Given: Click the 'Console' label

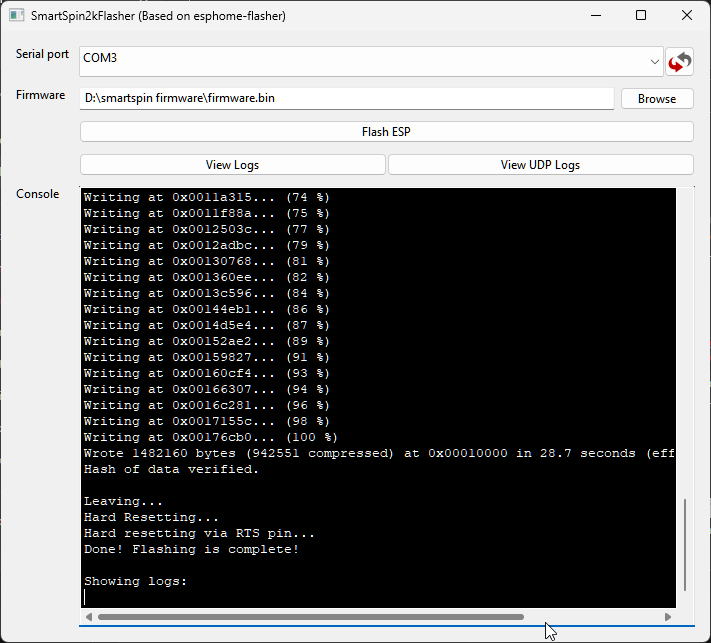Looking at the screenshot, I should coord(38,194).
